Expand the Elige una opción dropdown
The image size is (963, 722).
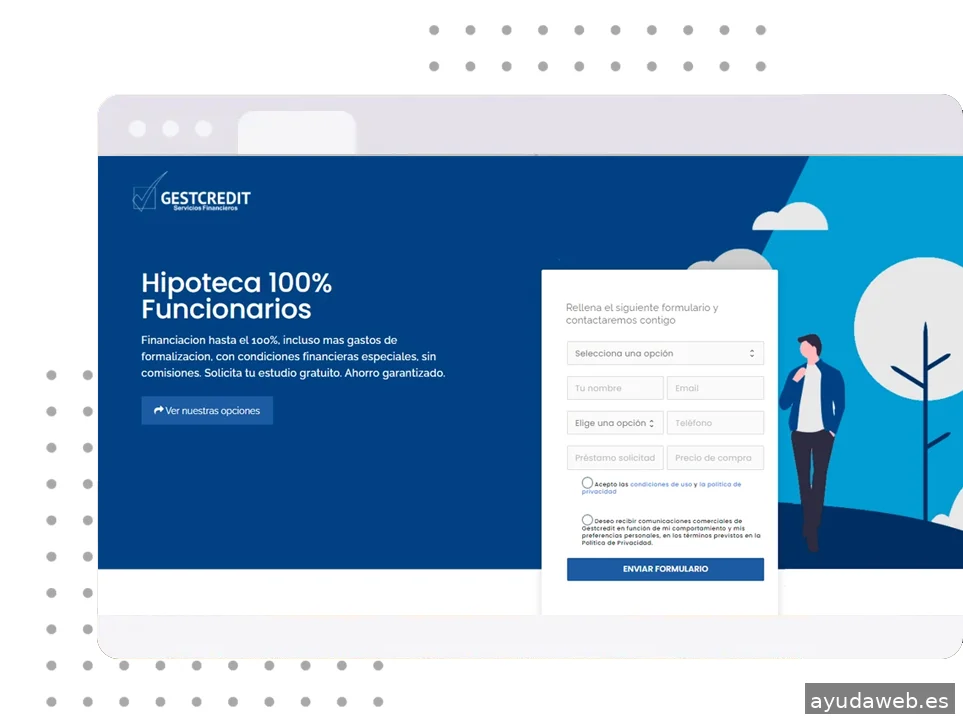pos(614,423)
